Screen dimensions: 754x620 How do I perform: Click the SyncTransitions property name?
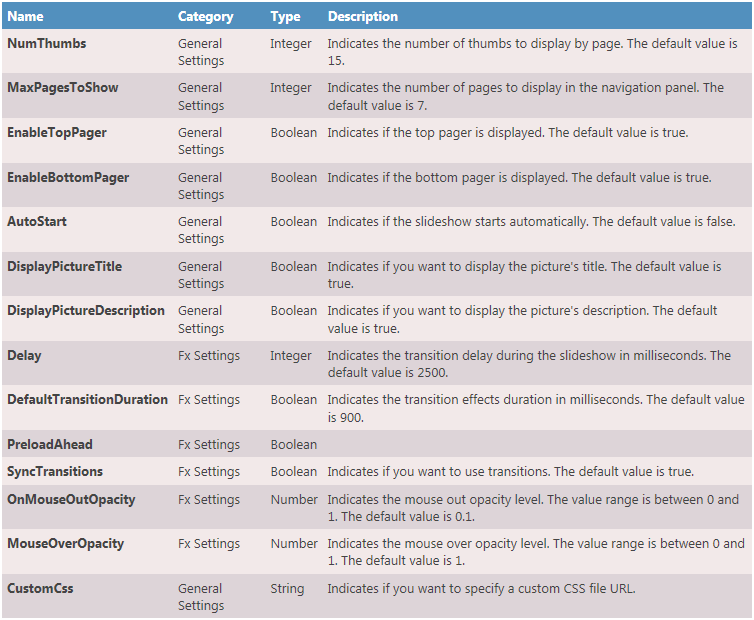[x=55, y=471]
